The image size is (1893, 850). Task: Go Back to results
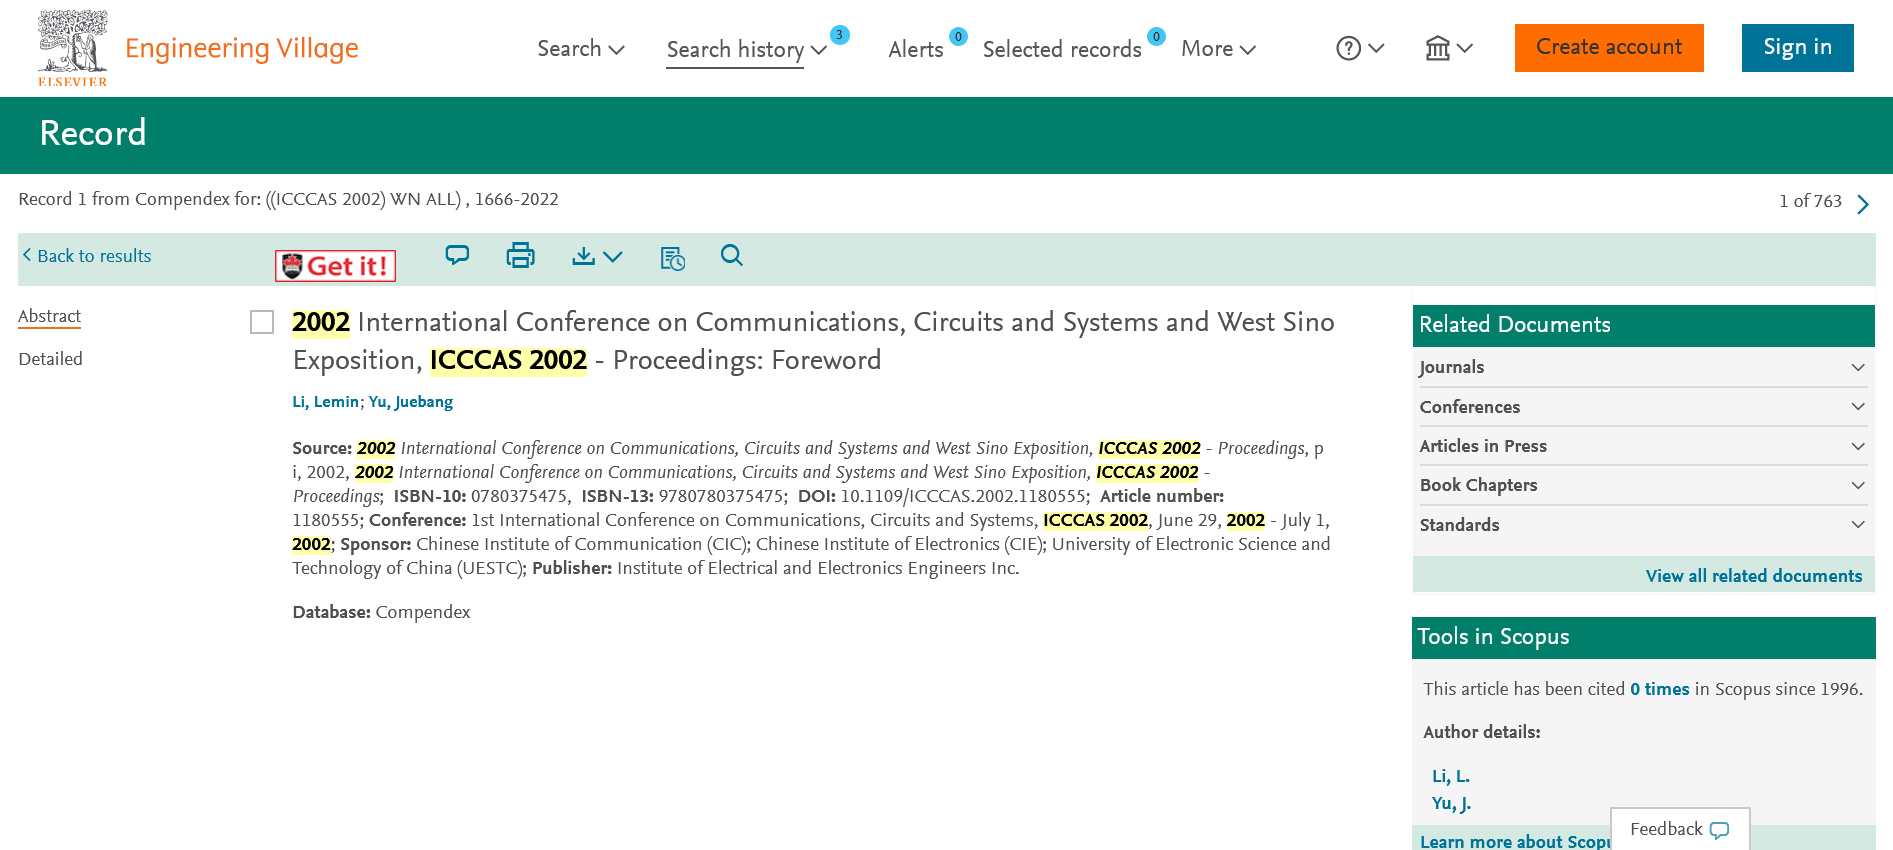87,256
